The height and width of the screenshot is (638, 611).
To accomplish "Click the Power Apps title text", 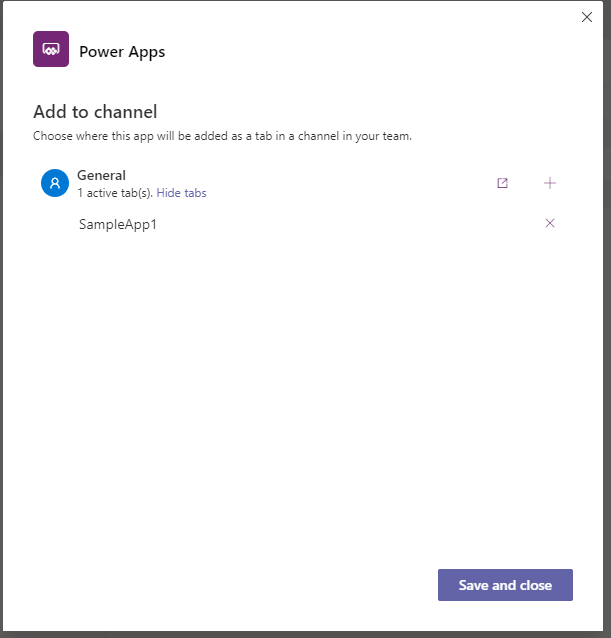I will [122, 52].
